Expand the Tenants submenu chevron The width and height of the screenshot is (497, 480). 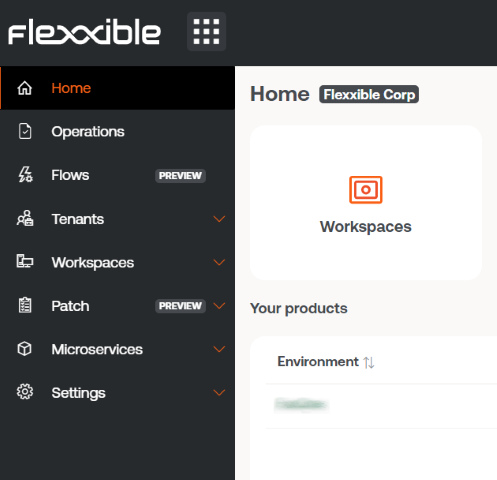coord(219,219)
